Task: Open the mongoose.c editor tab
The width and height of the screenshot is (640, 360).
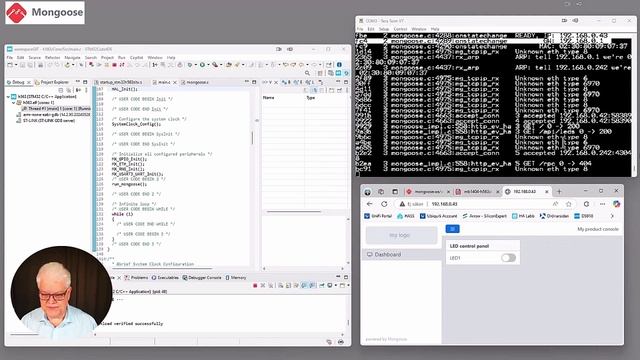Action: click(x=195, y=82)
